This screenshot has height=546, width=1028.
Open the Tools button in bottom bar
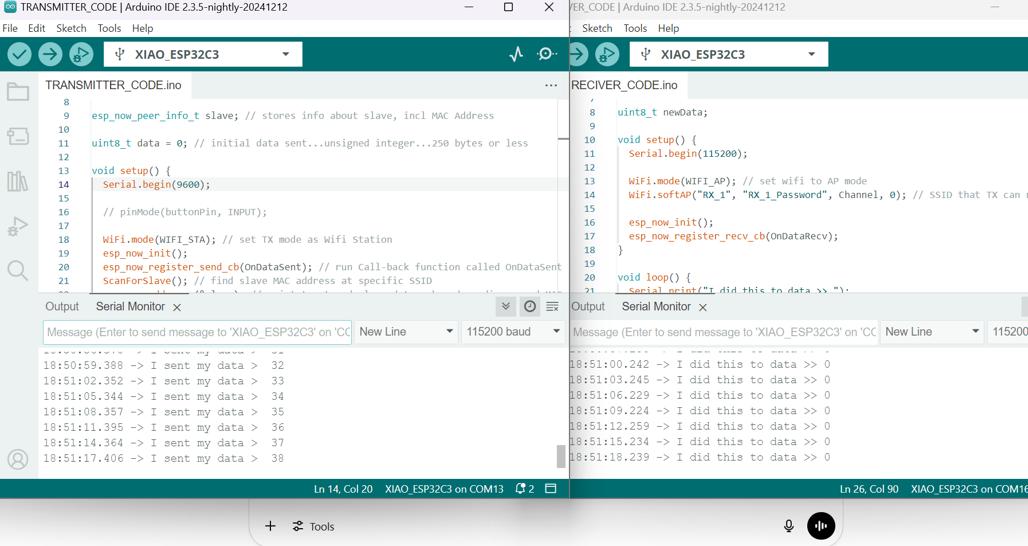tap(313, 526)
